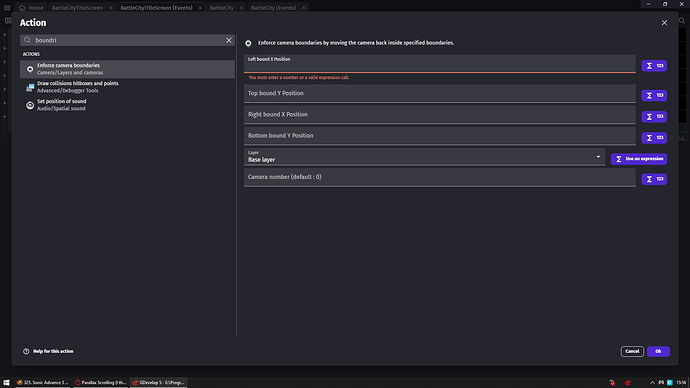Switch to BattleCityTitleScreen (Events) tab

156,7
